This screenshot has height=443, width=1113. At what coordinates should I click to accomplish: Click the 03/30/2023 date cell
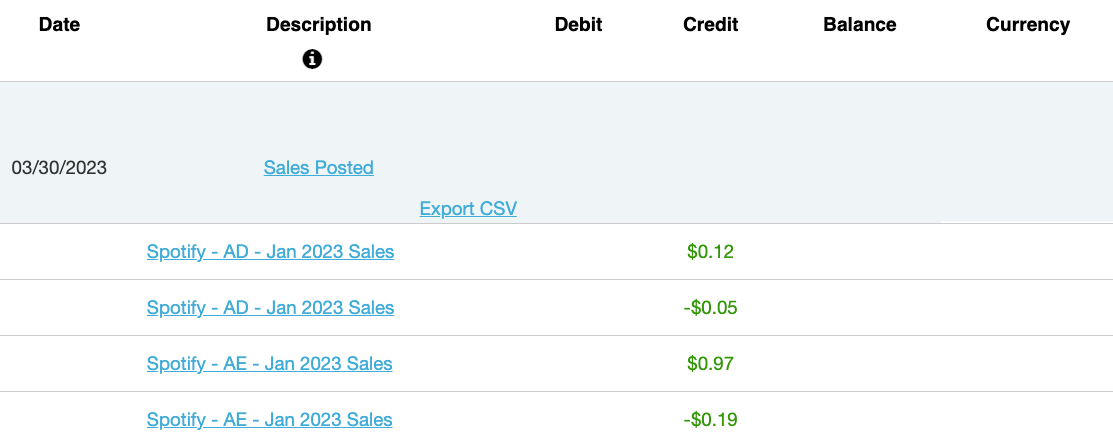59,168
